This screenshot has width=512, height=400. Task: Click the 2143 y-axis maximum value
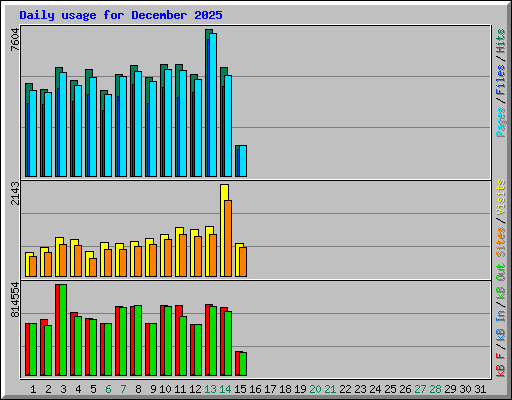[x=15, y=193]
